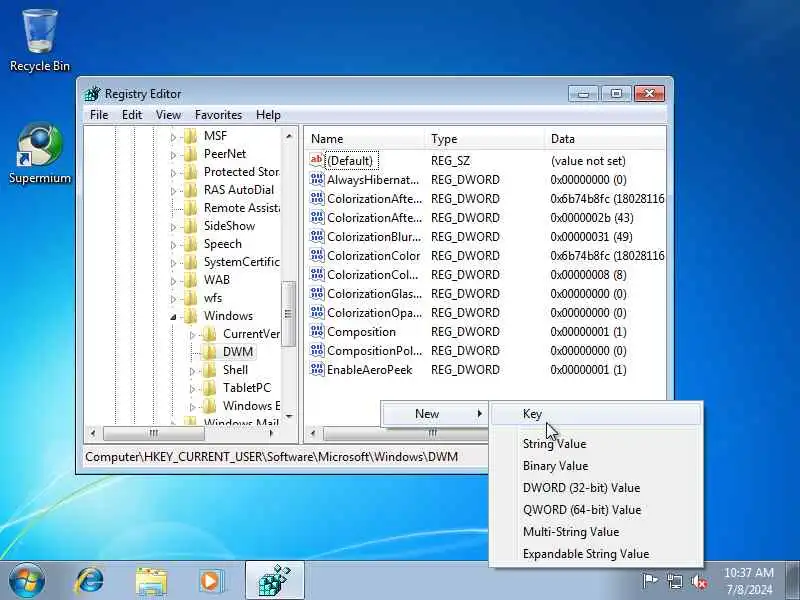The width and height of the screenshot is (800, 600).
Task: Open the Recycle Bin desktop icon
Action: pos(40,41)
